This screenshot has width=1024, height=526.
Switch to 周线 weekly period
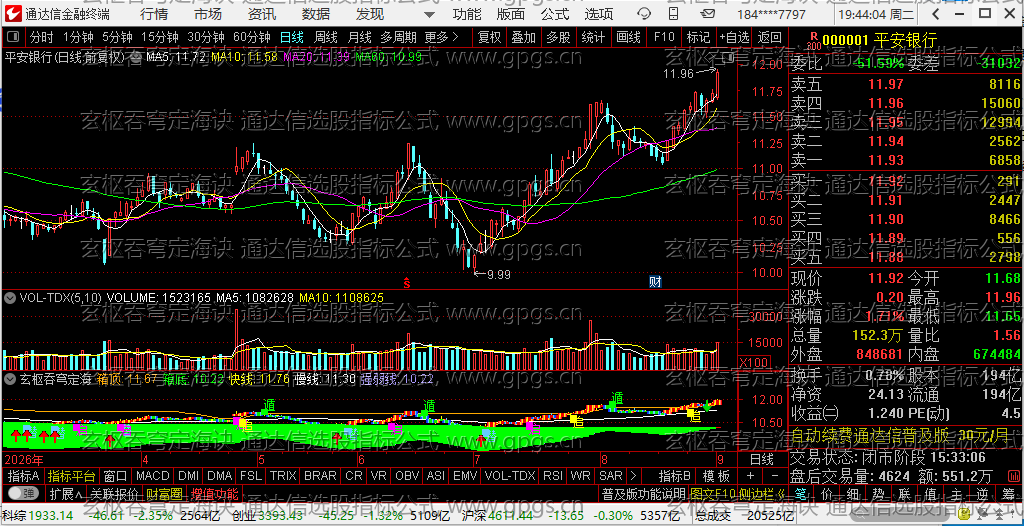point(325,37)
